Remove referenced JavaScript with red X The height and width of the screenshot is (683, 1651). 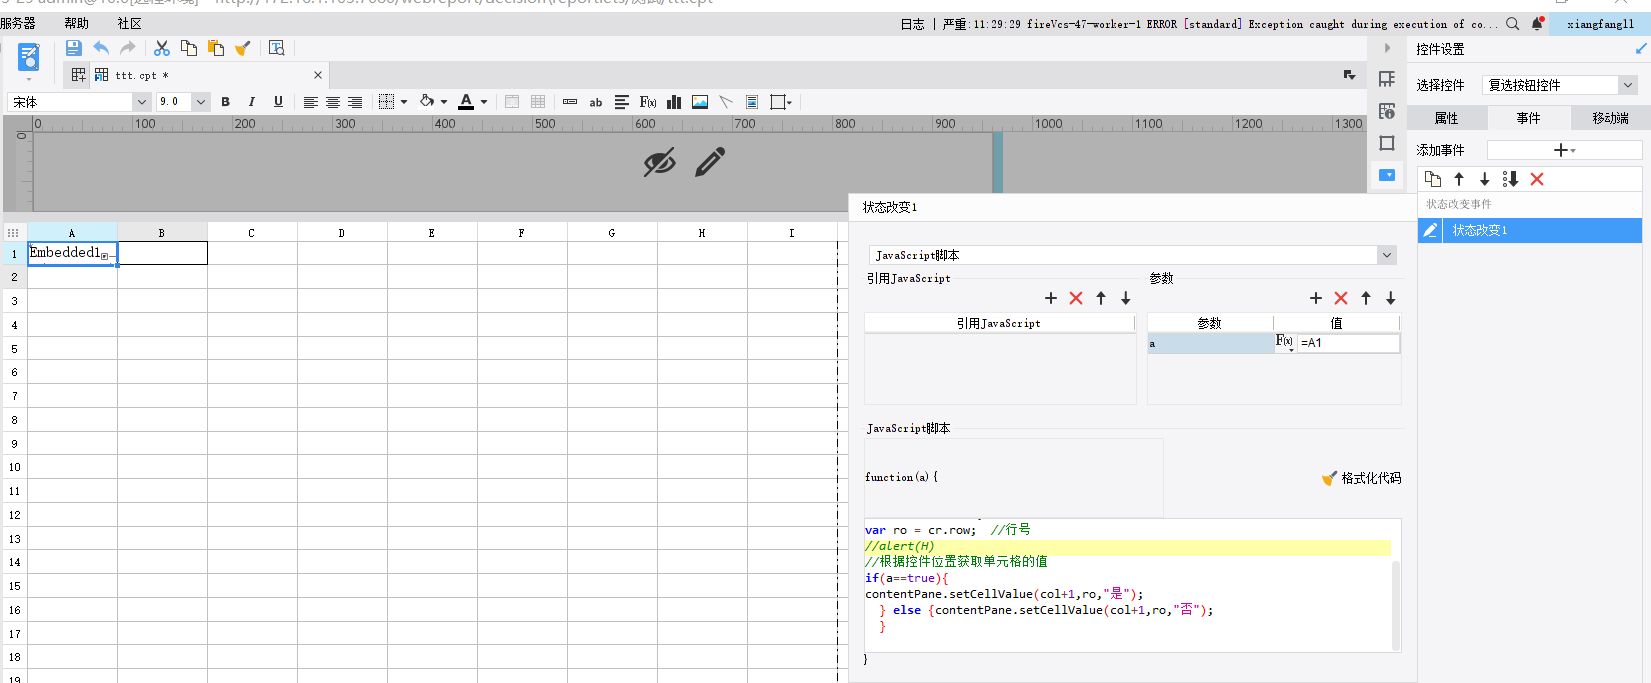click(x=1076, y=298)
